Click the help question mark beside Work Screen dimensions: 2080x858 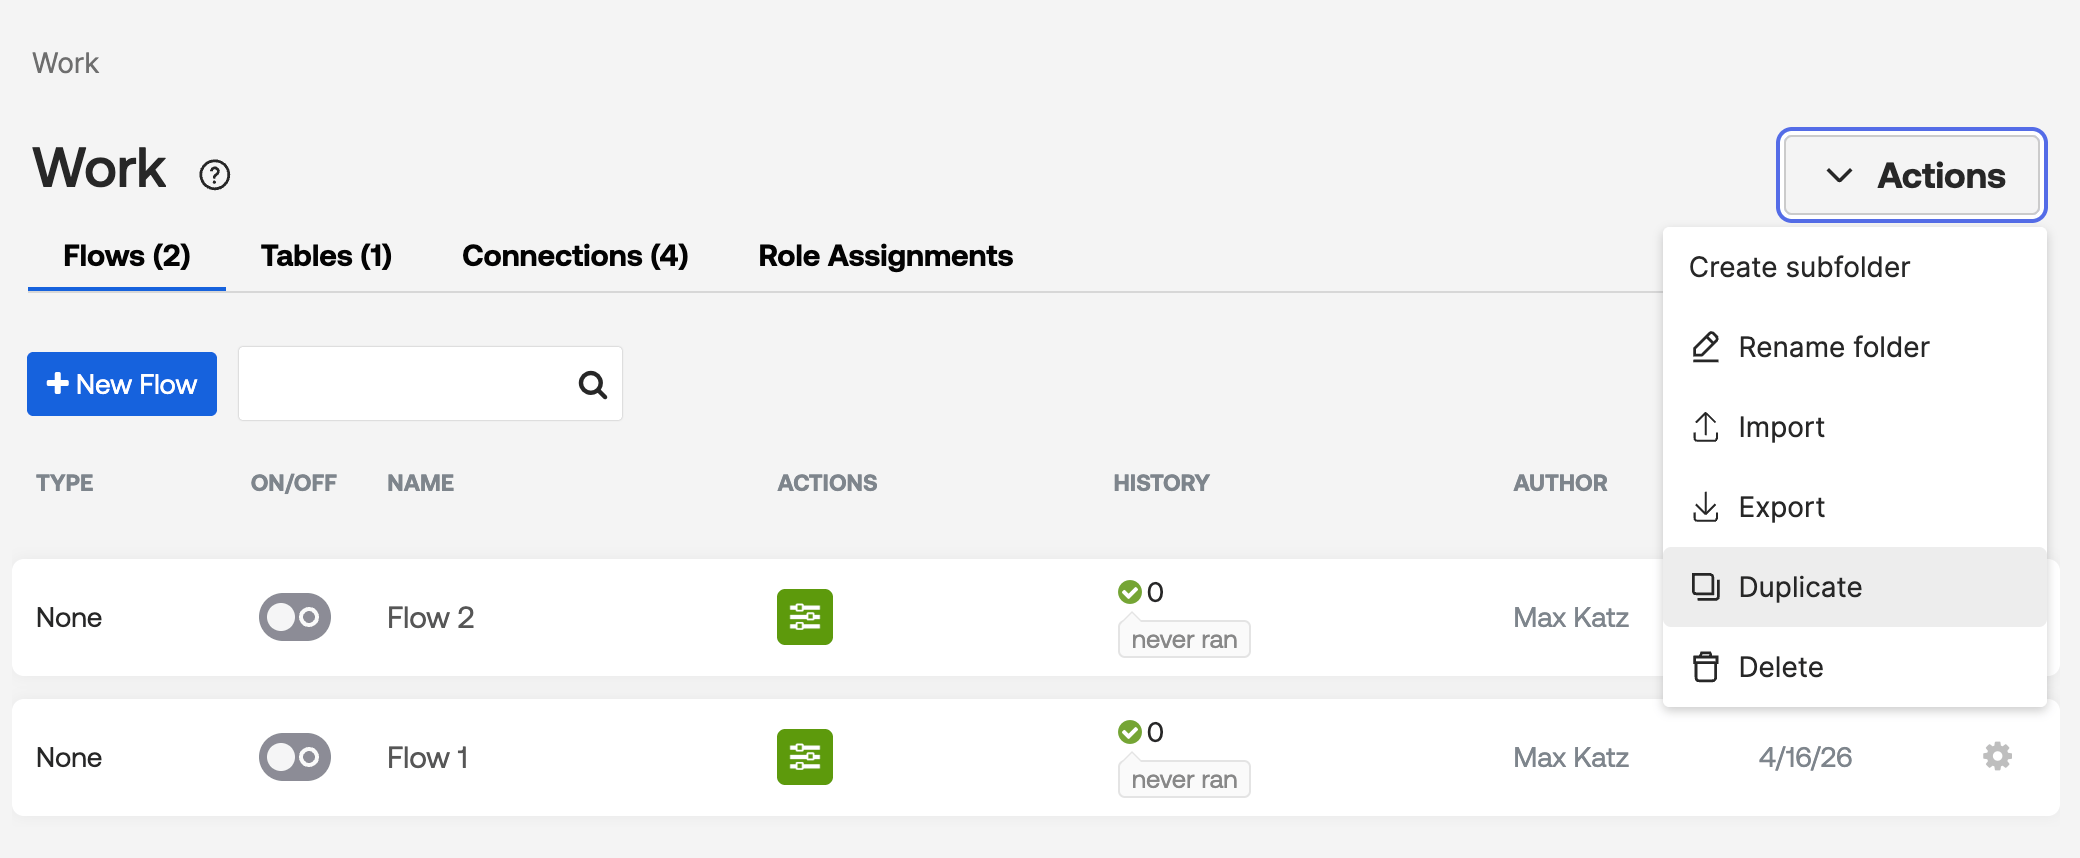click(214, 175)
